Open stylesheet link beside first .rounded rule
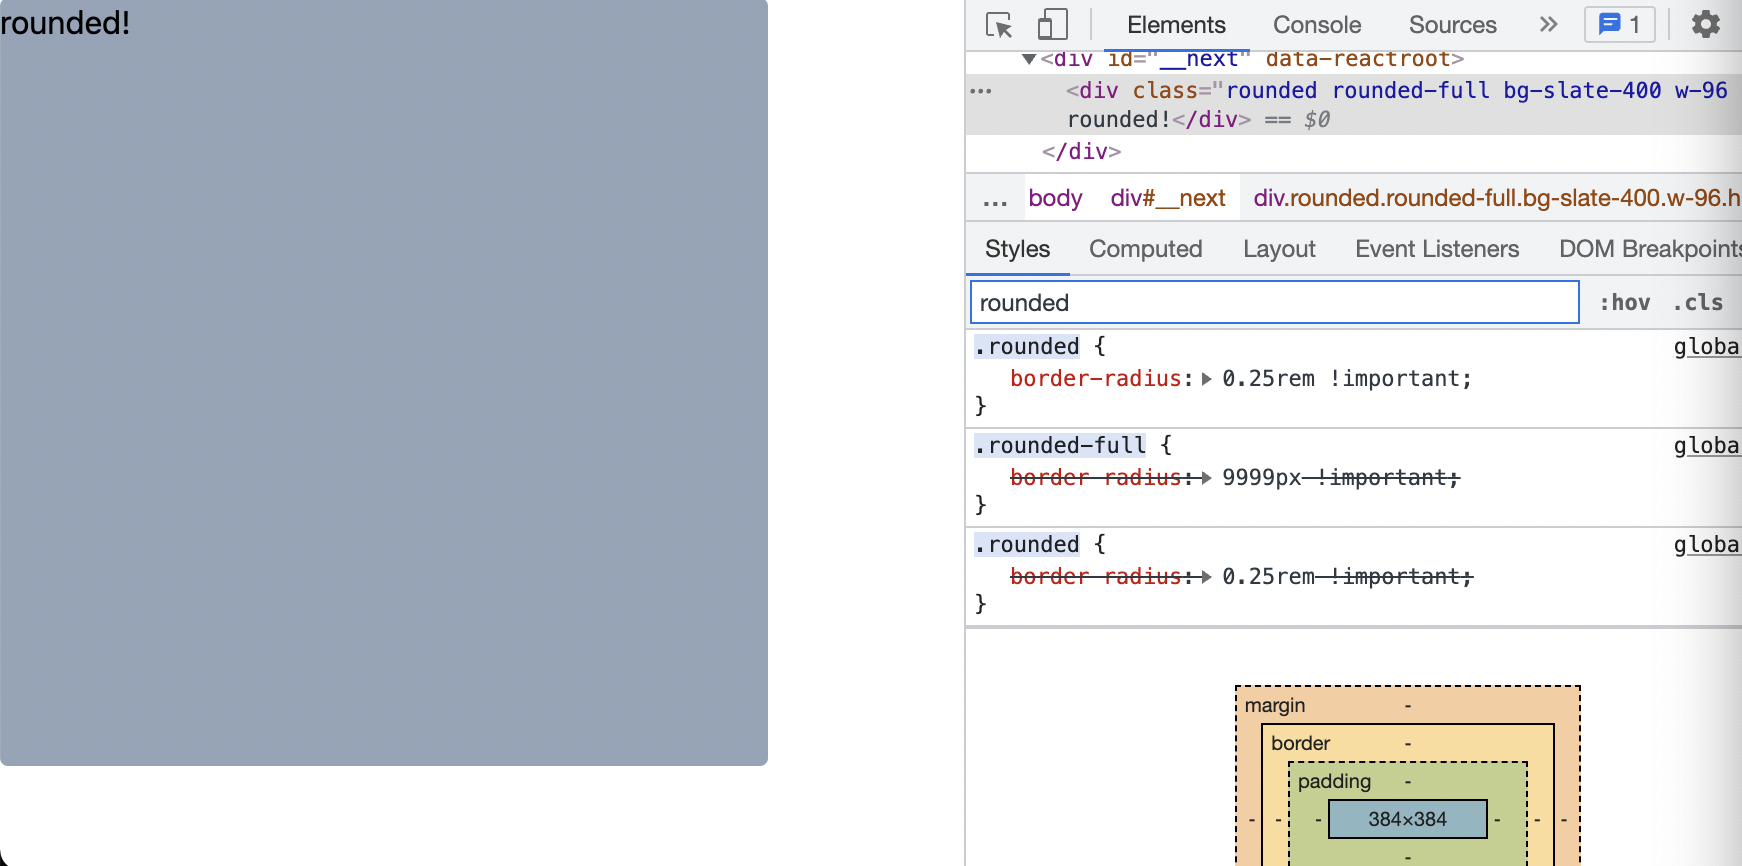This screenshot has height=866, width=1742. (x=1707, y=346)
